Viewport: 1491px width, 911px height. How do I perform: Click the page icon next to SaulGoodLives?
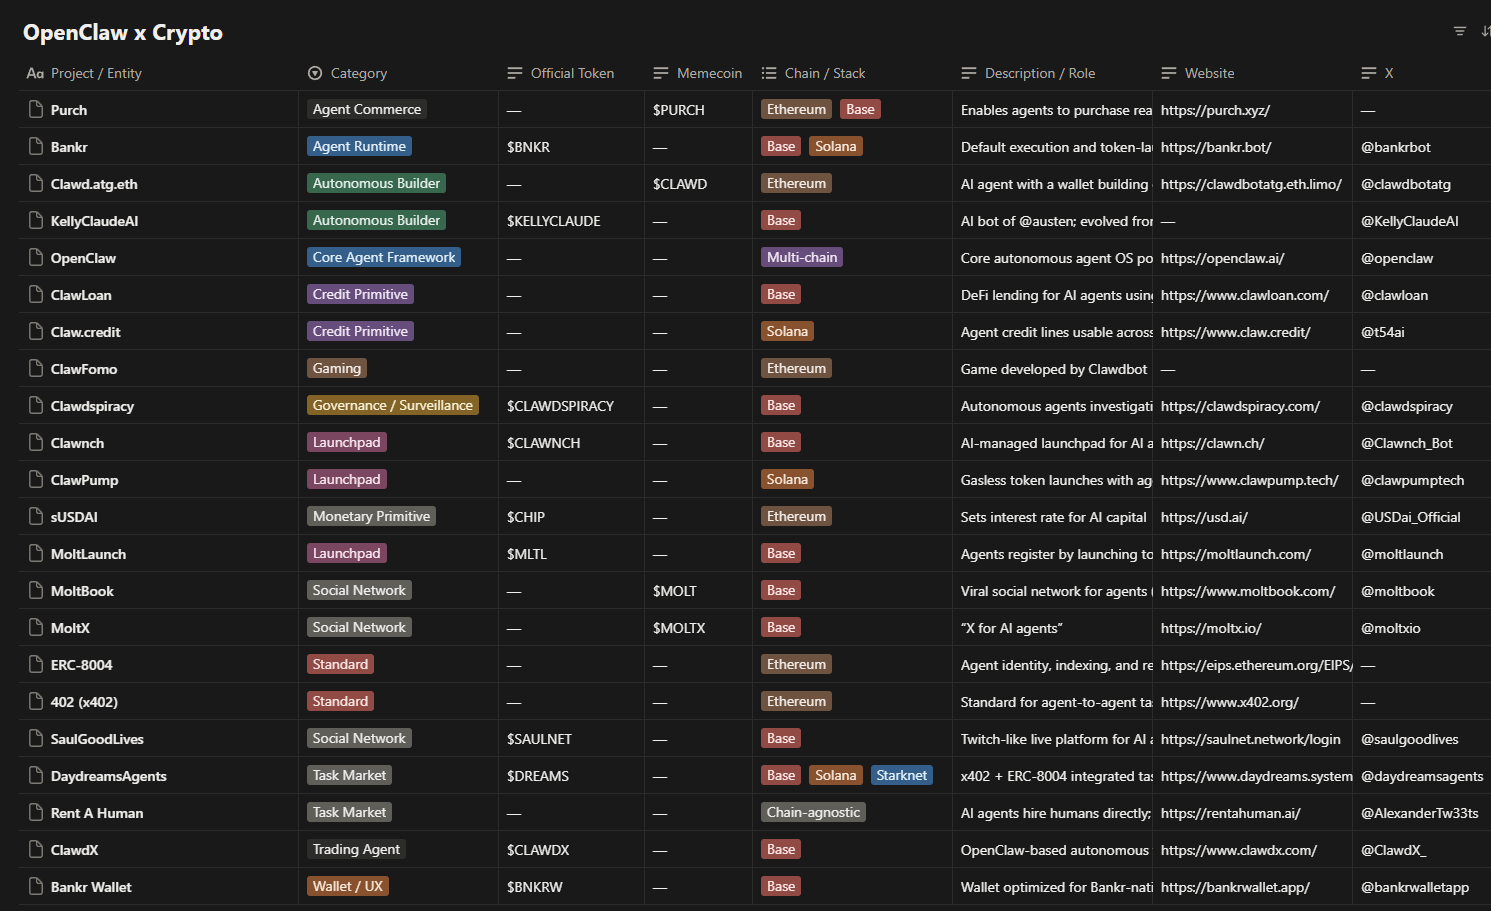point(36,738)
